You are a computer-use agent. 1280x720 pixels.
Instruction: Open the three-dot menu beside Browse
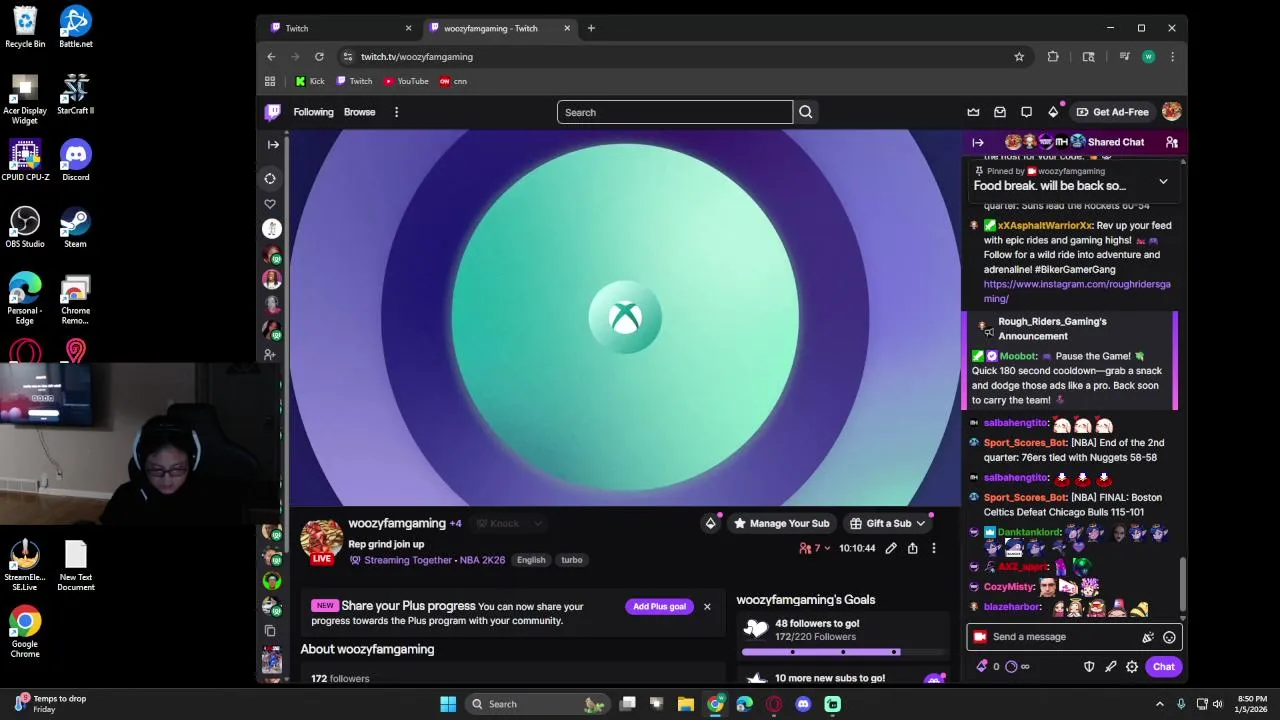(396, 112)
